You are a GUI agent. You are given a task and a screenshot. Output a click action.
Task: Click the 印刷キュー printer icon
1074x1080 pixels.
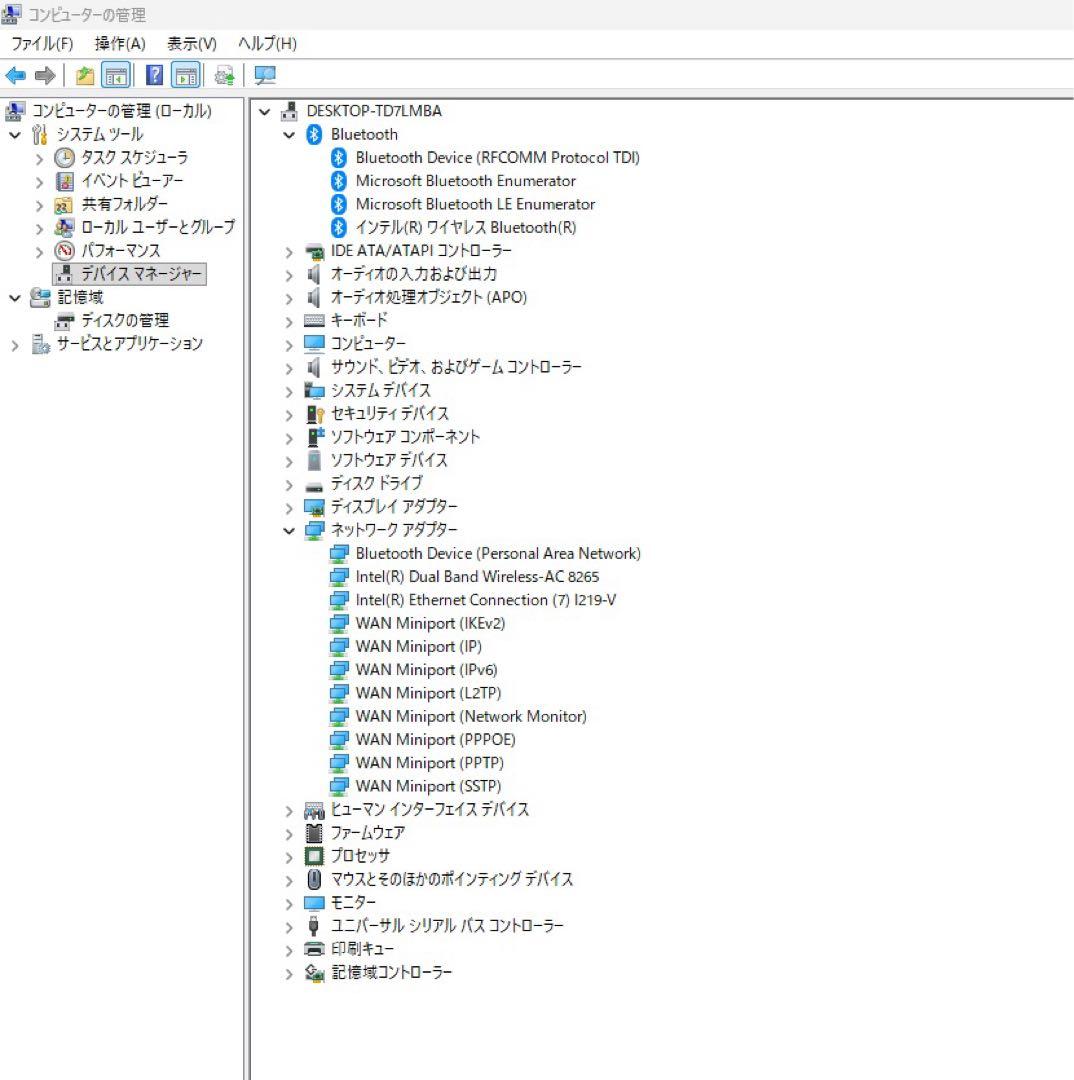click(314, 949)
